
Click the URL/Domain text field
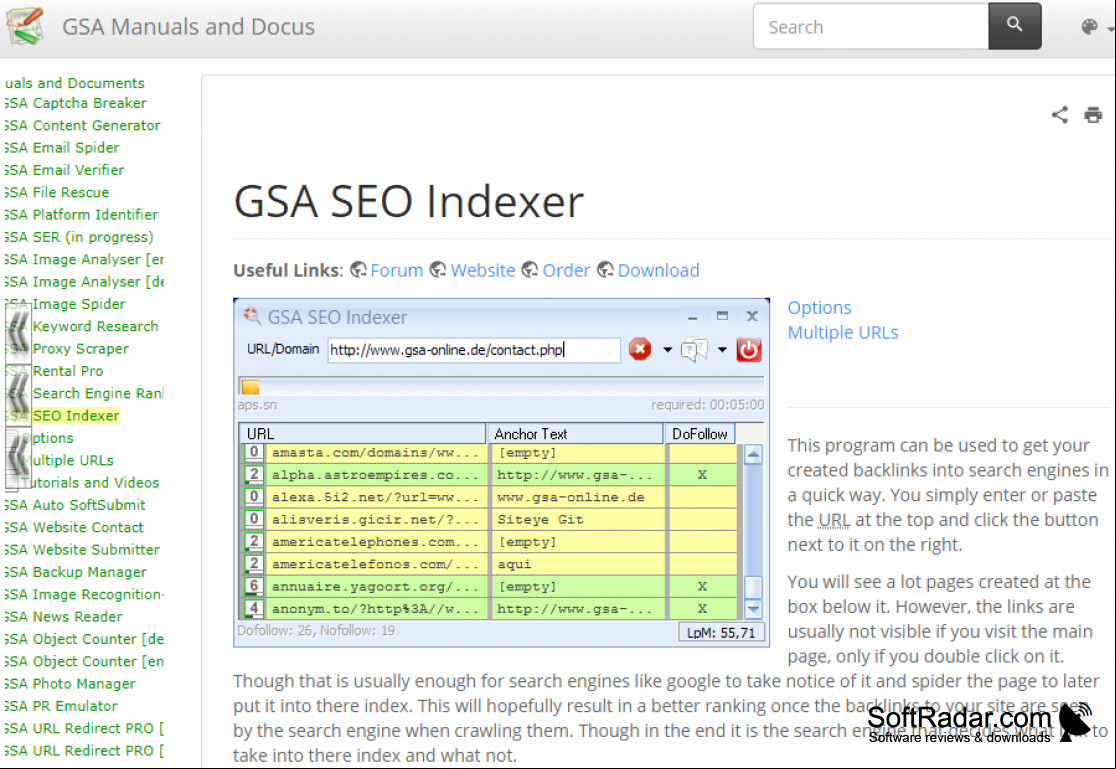[474, 350]
